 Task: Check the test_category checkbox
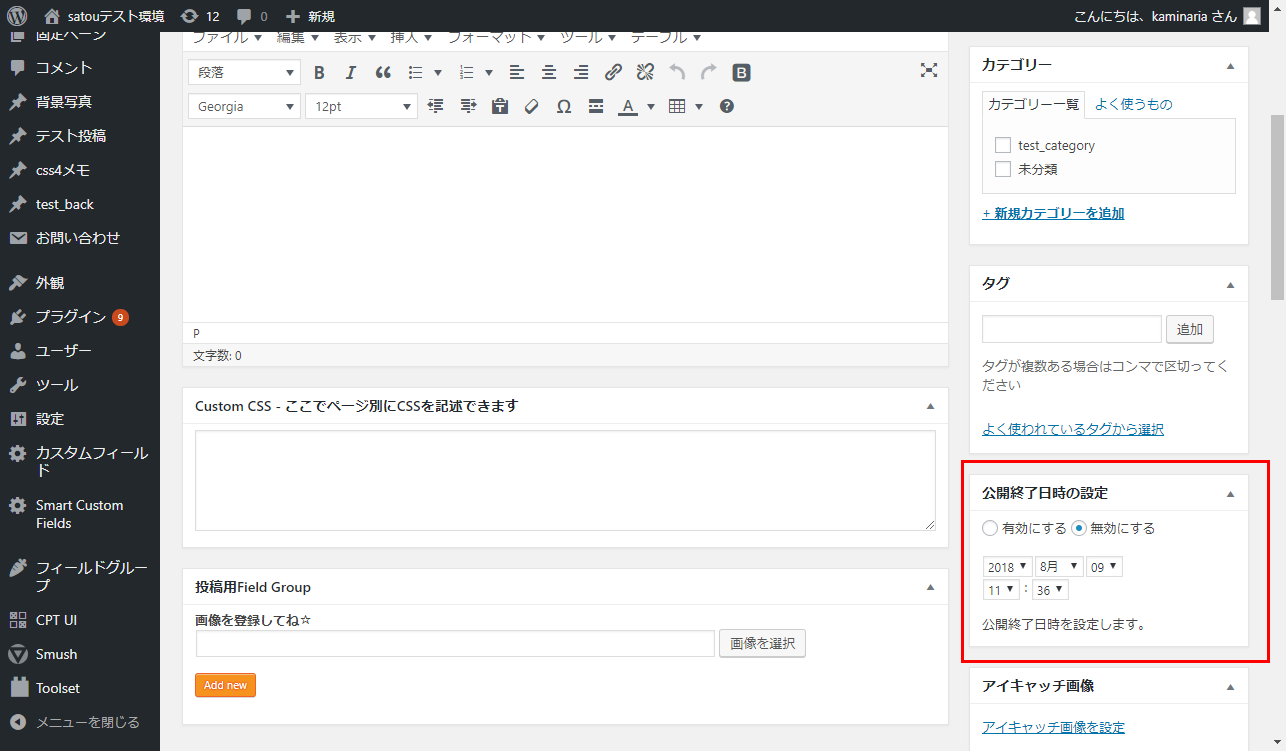click(x=1003, y=145)
